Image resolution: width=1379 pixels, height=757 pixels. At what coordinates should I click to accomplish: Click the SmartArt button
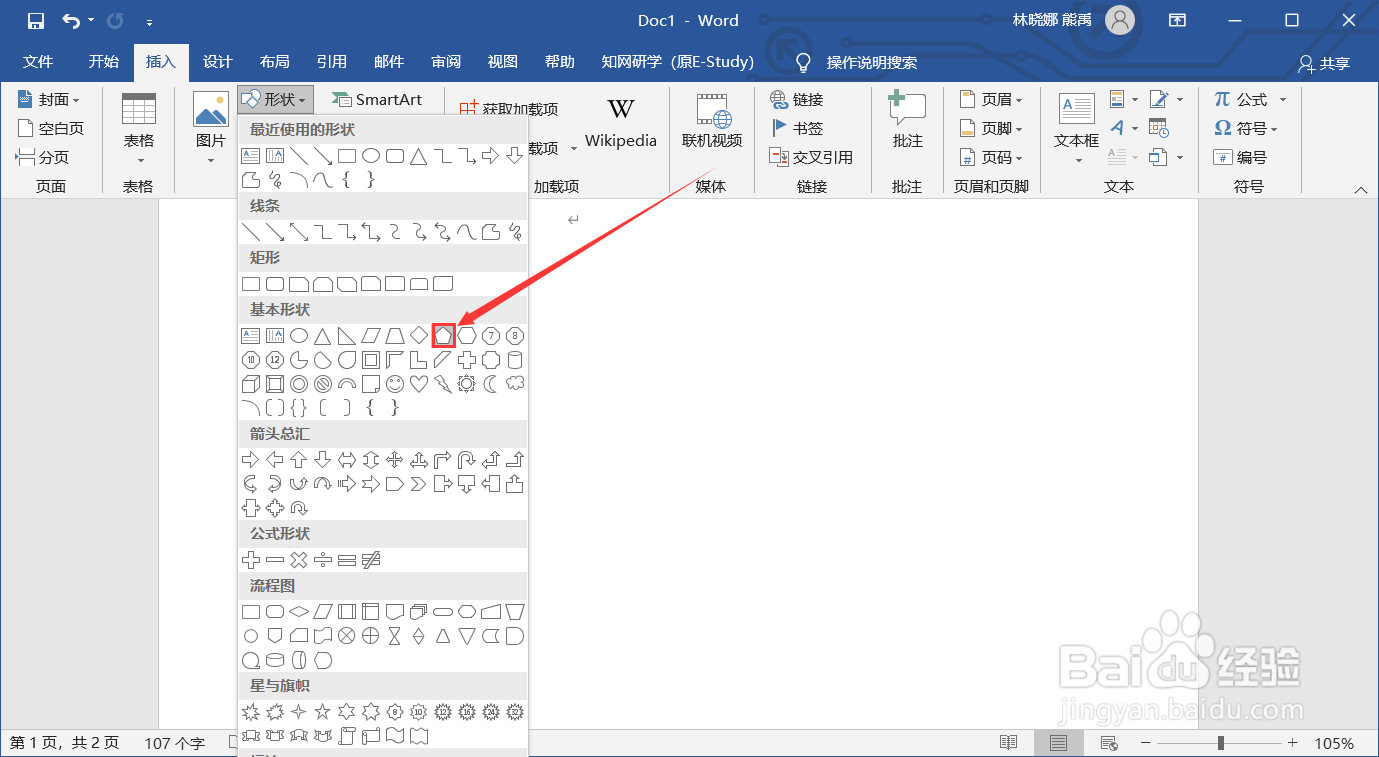[377, 99]
